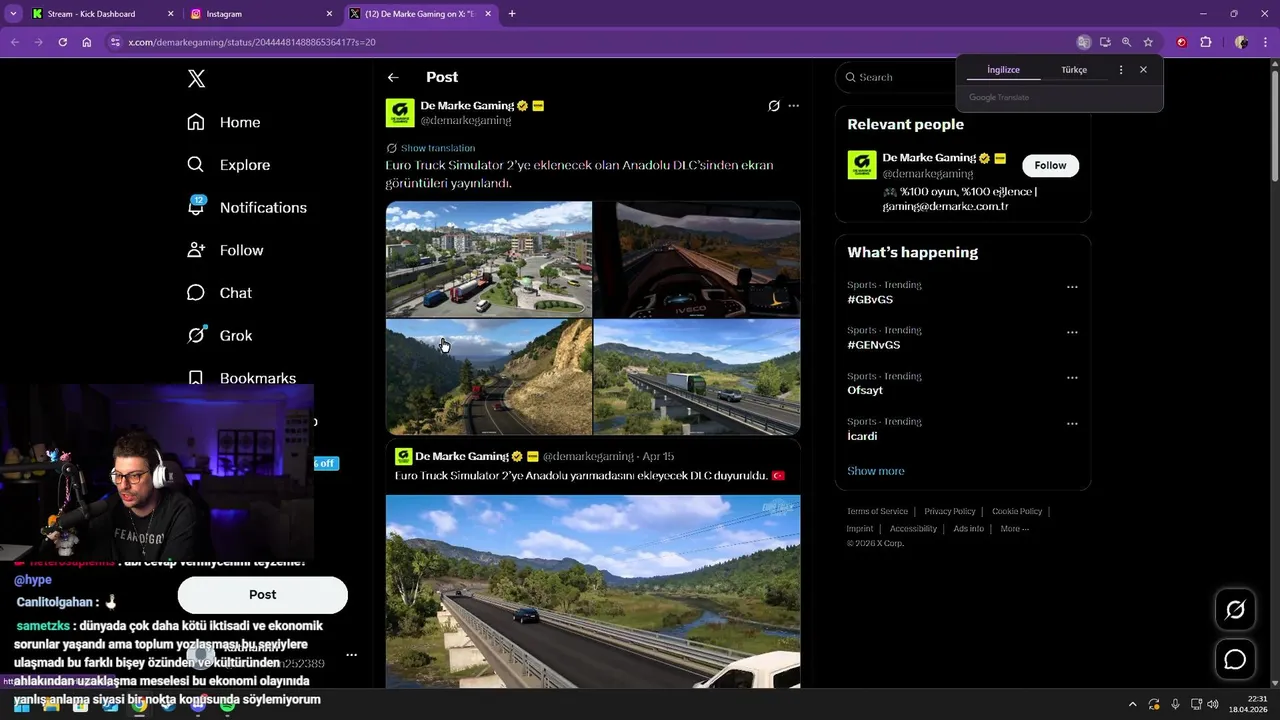The height and width of the screenshot is (720, 1280).
Task: Click the floating Grok button
Action: point(1235,610)
